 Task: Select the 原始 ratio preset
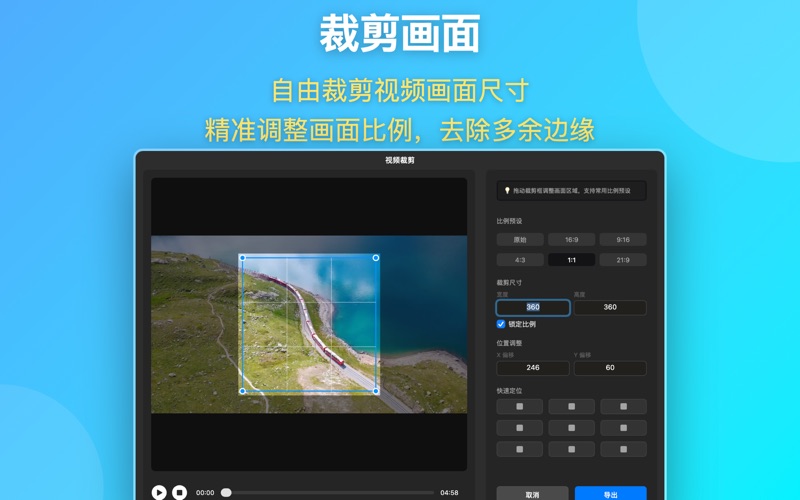pos(520,239)
